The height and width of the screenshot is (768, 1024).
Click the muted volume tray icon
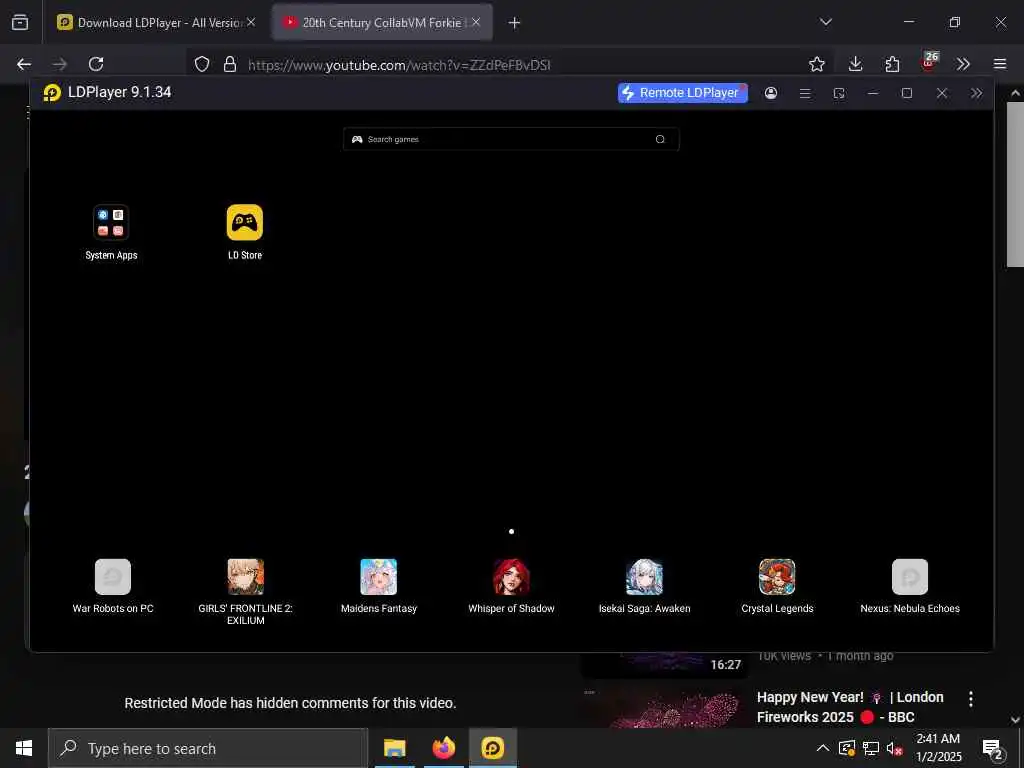click(x=894, y=748)
